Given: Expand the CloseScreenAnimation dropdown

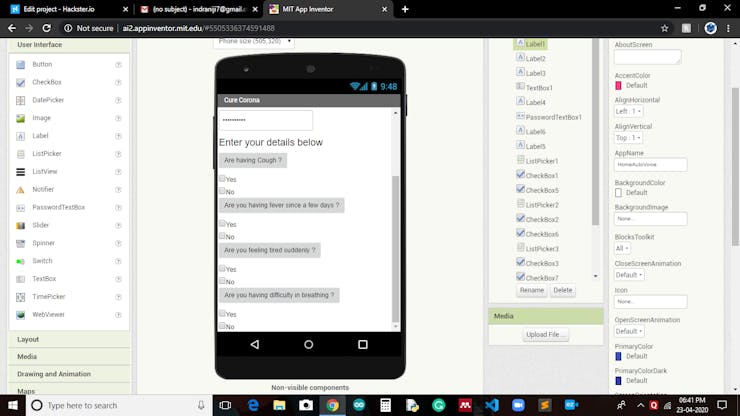Looking at the screenshot, I should (629, 275).
